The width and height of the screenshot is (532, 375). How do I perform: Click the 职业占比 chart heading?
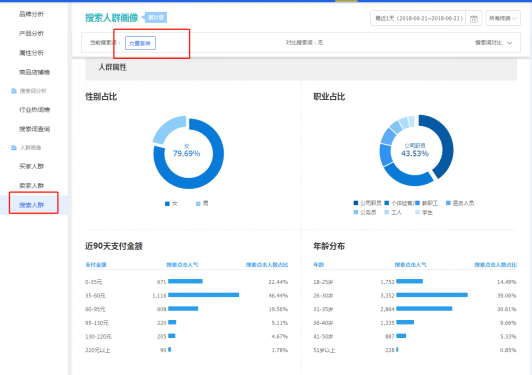point(329,97)
